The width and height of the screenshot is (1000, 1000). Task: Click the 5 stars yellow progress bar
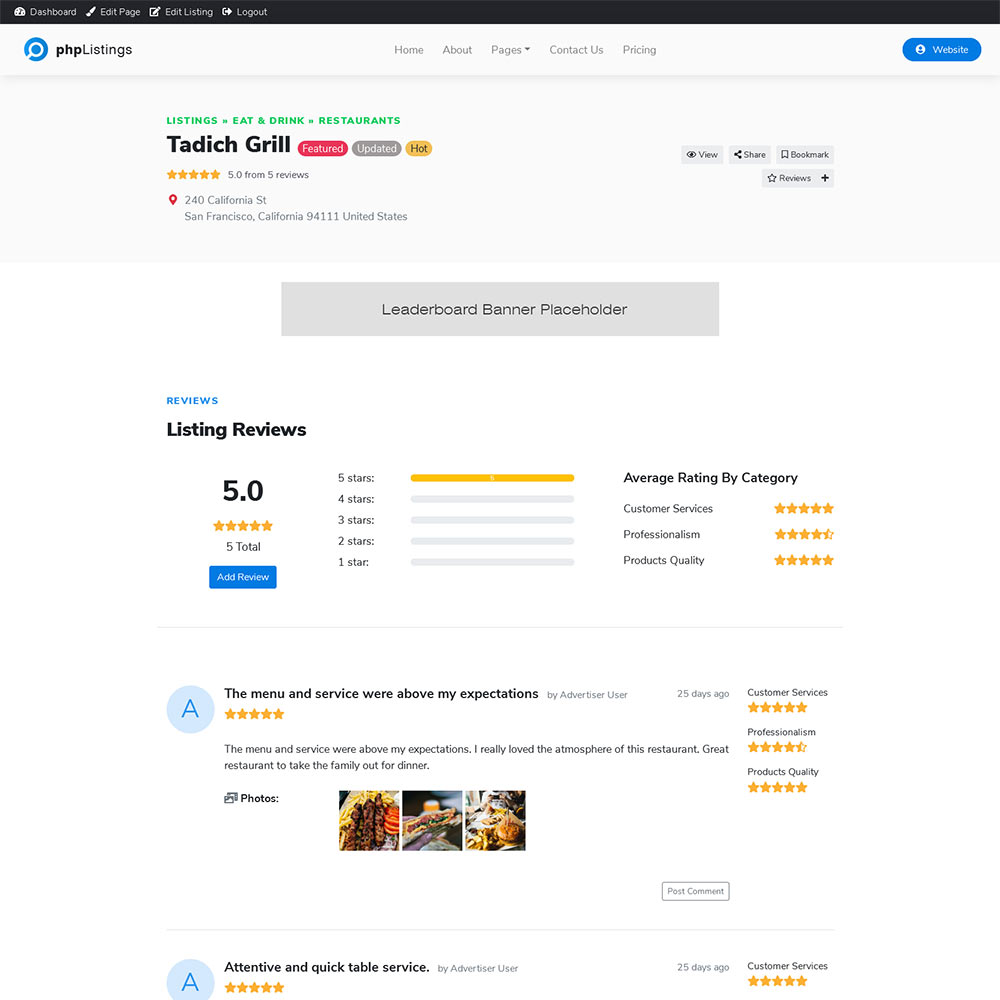pos(492,478)
